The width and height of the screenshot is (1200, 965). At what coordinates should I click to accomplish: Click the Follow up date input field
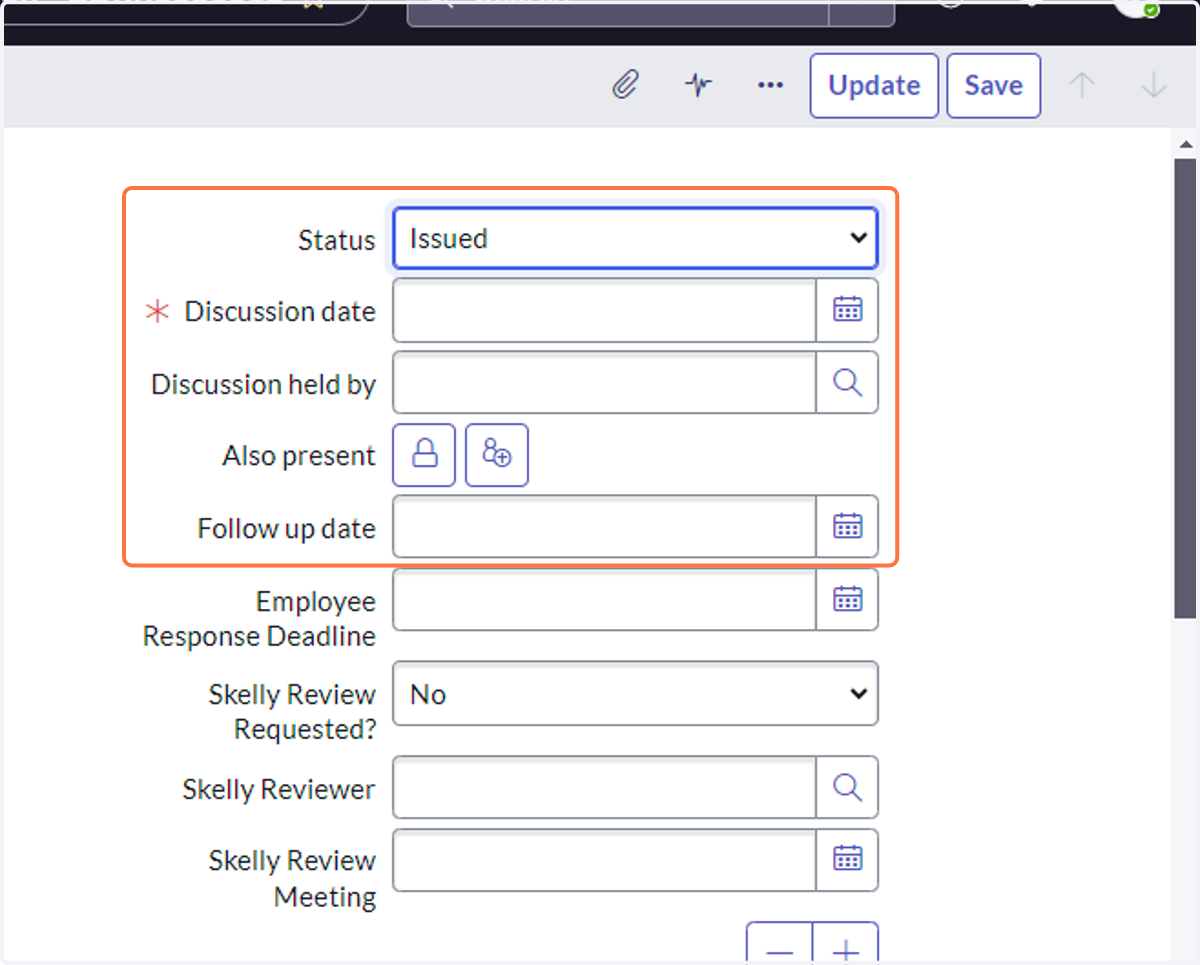(605, 526)
